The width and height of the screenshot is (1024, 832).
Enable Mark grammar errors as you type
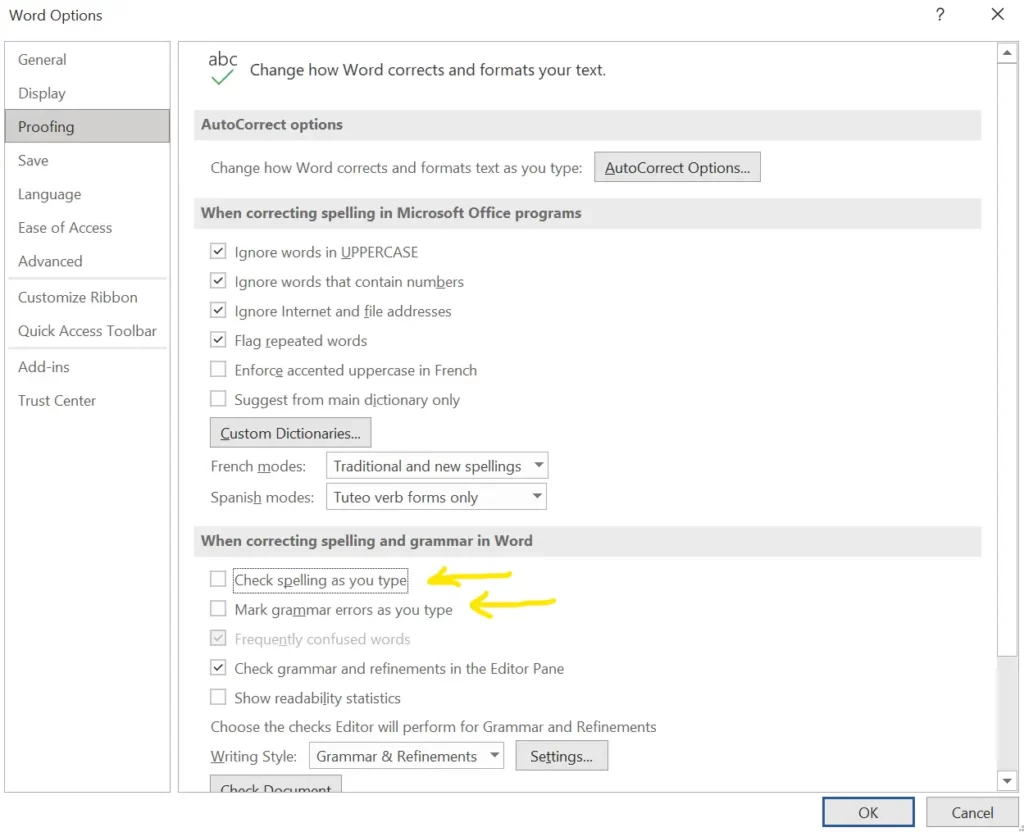(x=218, y=609)
